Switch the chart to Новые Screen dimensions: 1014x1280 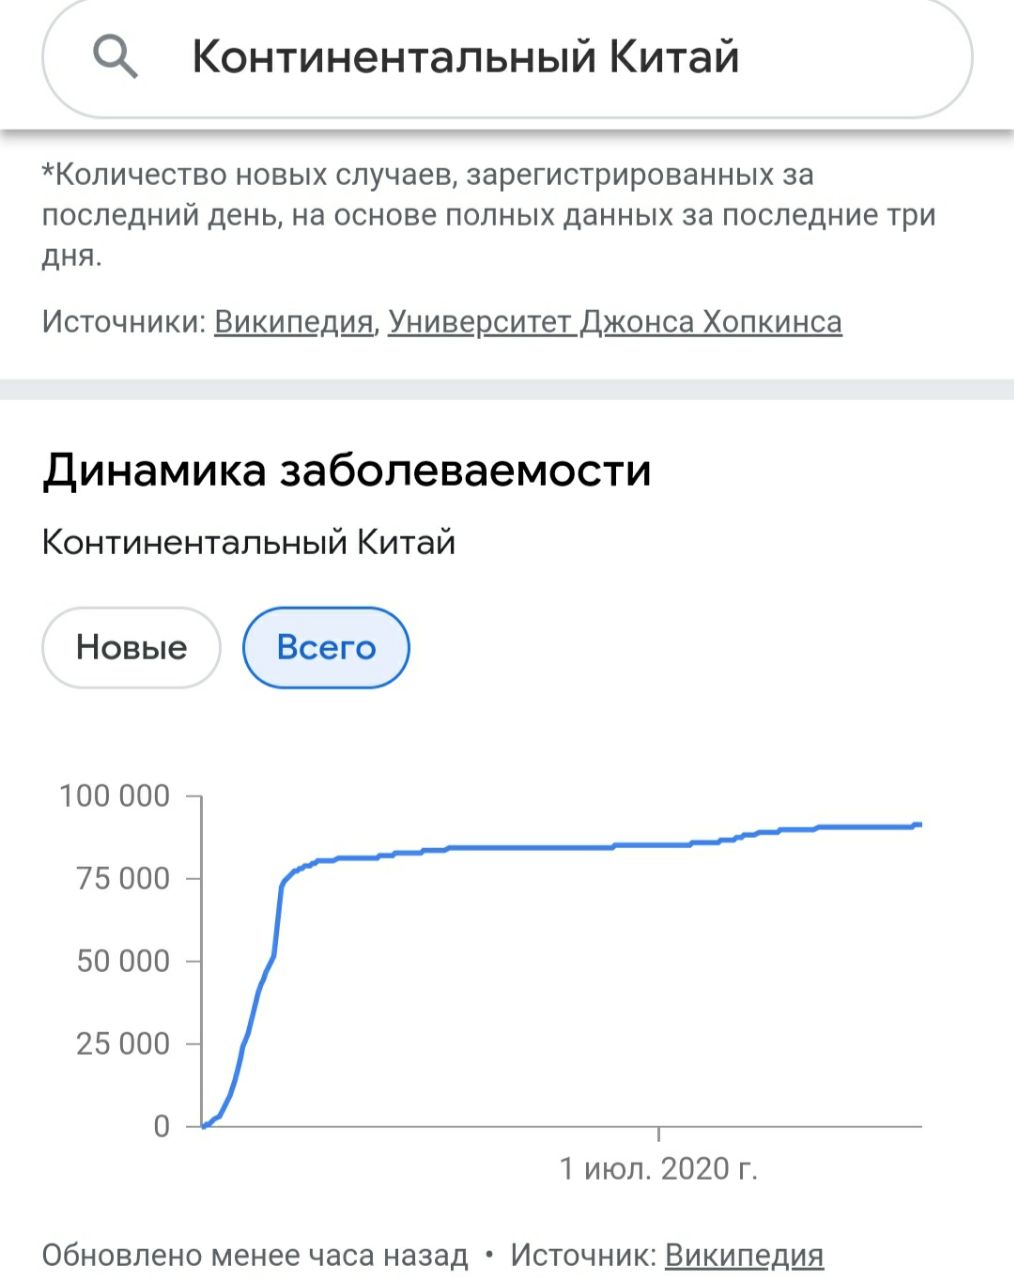click(131, 648)
